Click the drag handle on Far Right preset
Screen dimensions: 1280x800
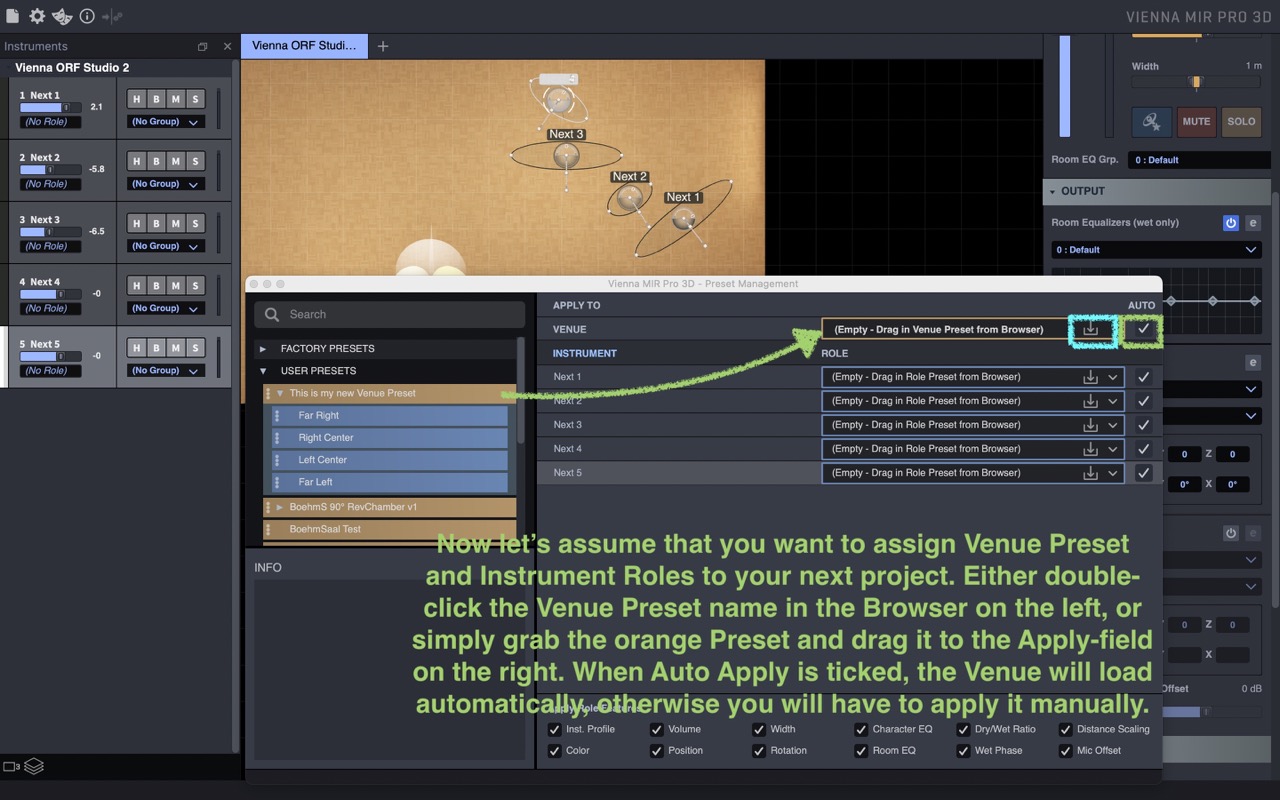pos(278,416)
